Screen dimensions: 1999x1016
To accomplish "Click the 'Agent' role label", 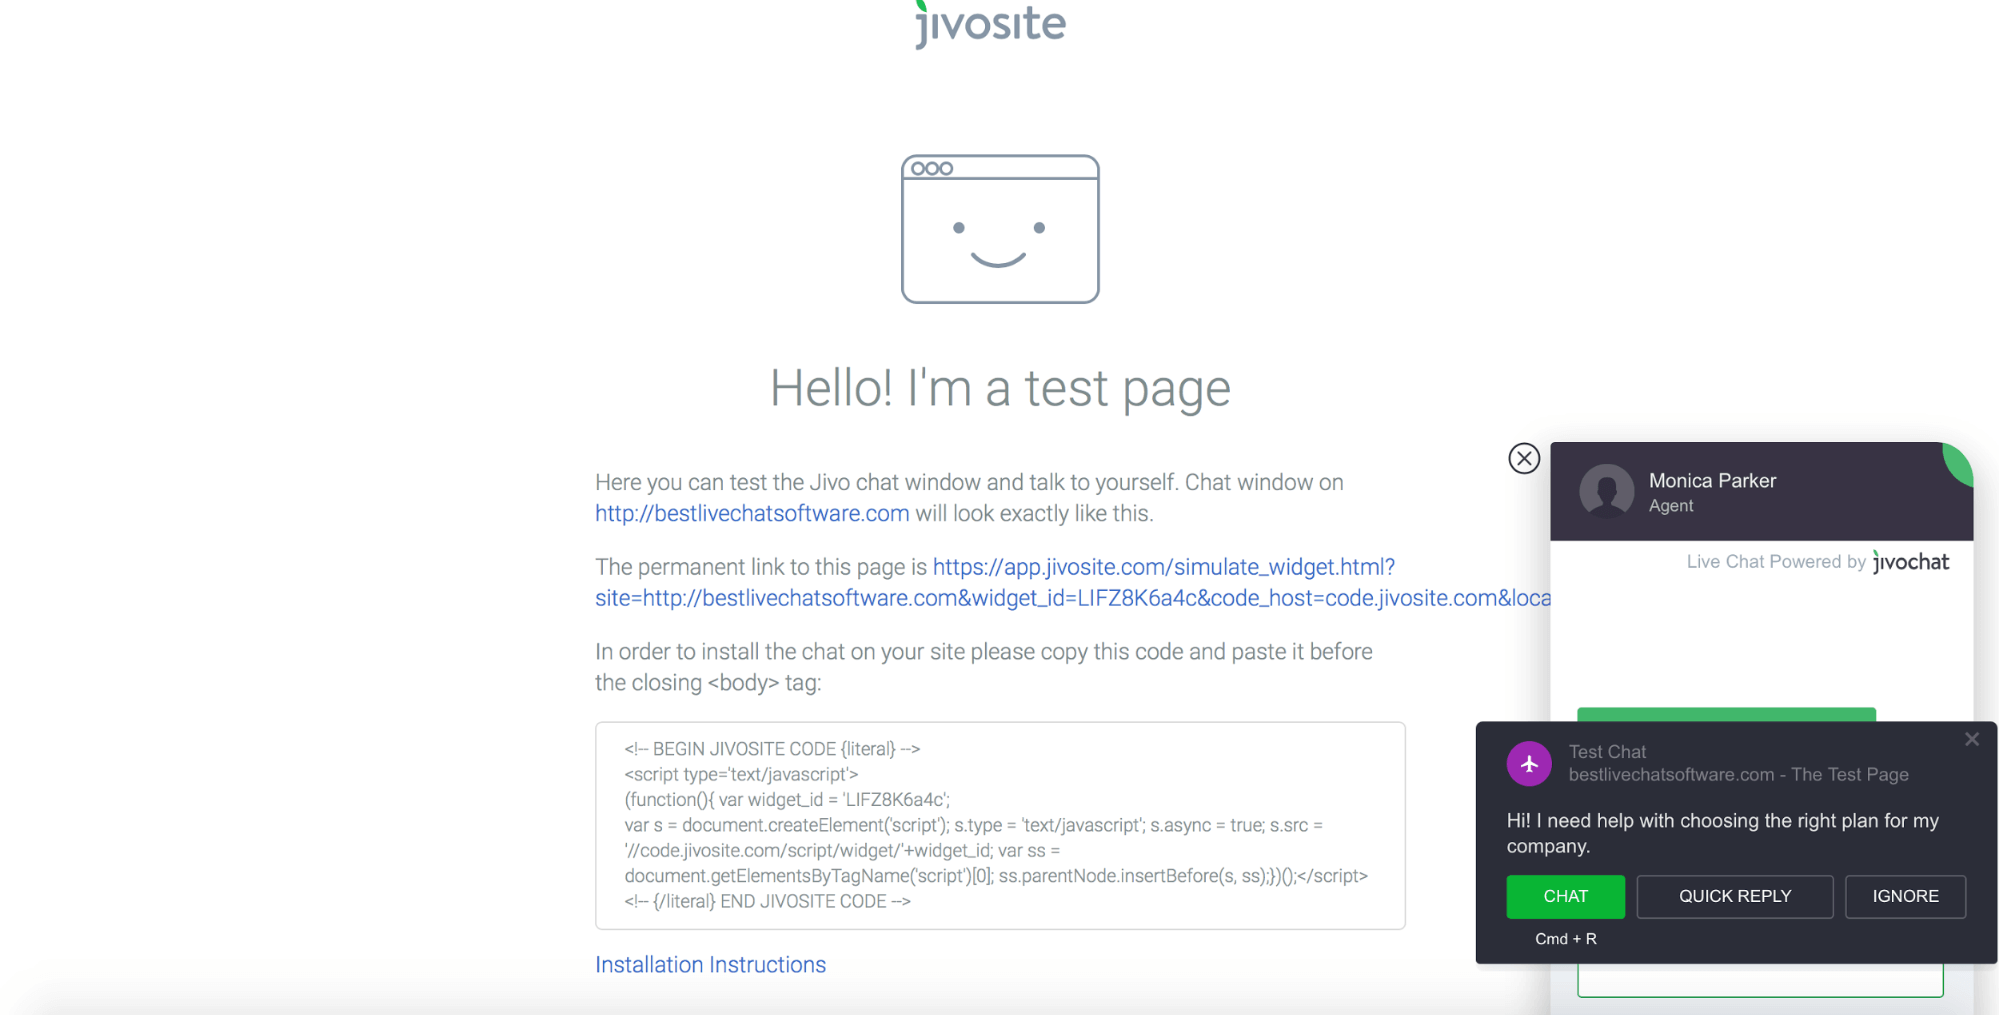I will point(1671,506).
